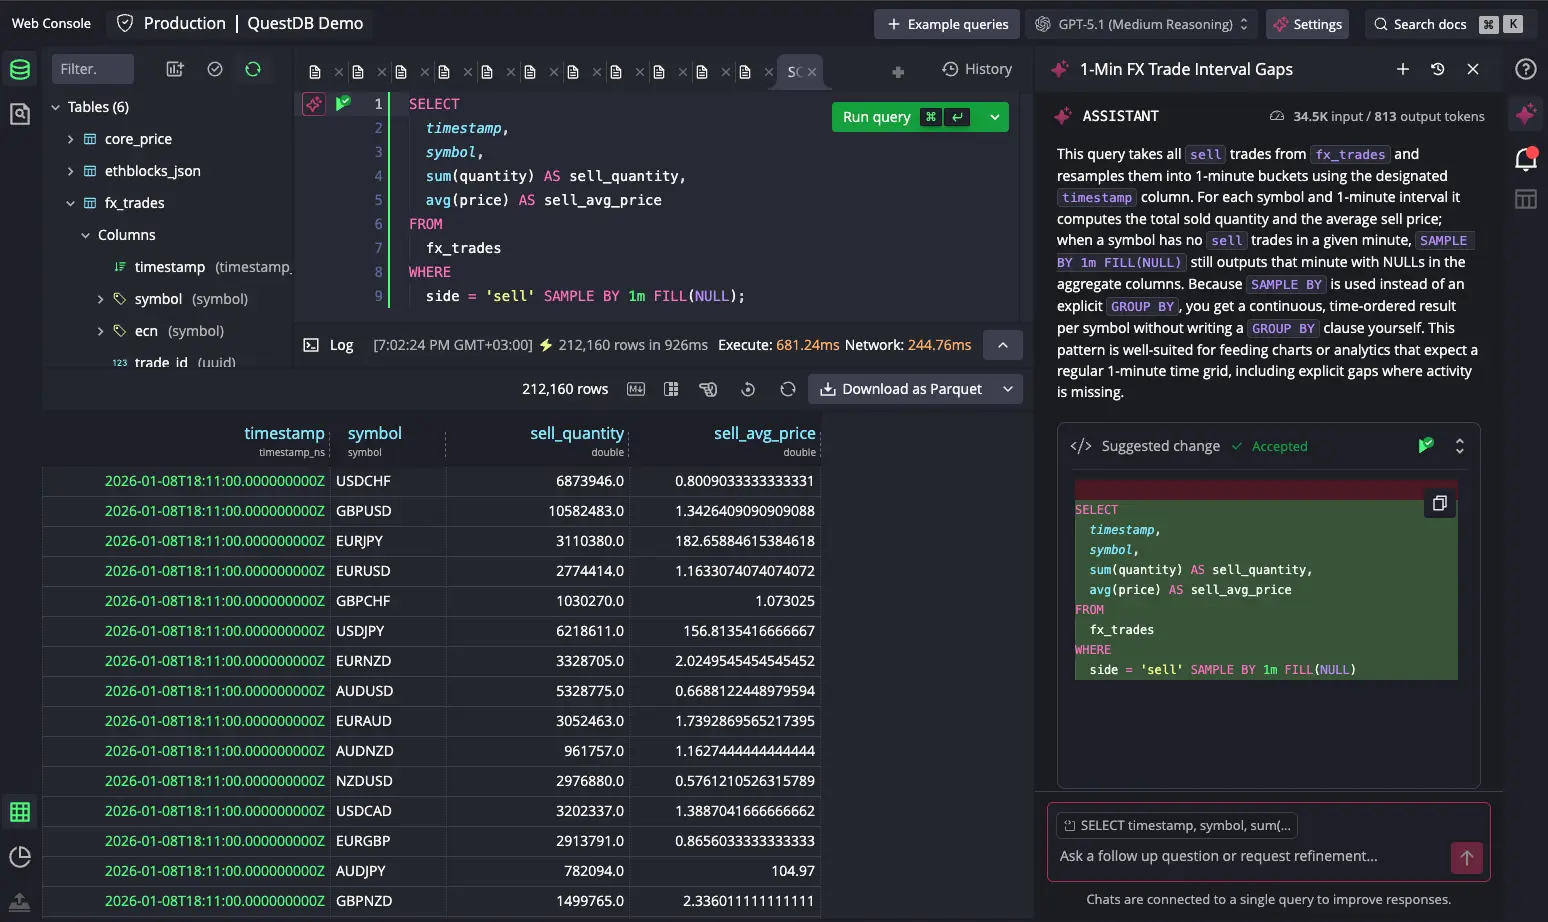The width and height of the screenshot is (1548, 922).
Task: Copy the query results to Markdown
Action: (635, 389)
